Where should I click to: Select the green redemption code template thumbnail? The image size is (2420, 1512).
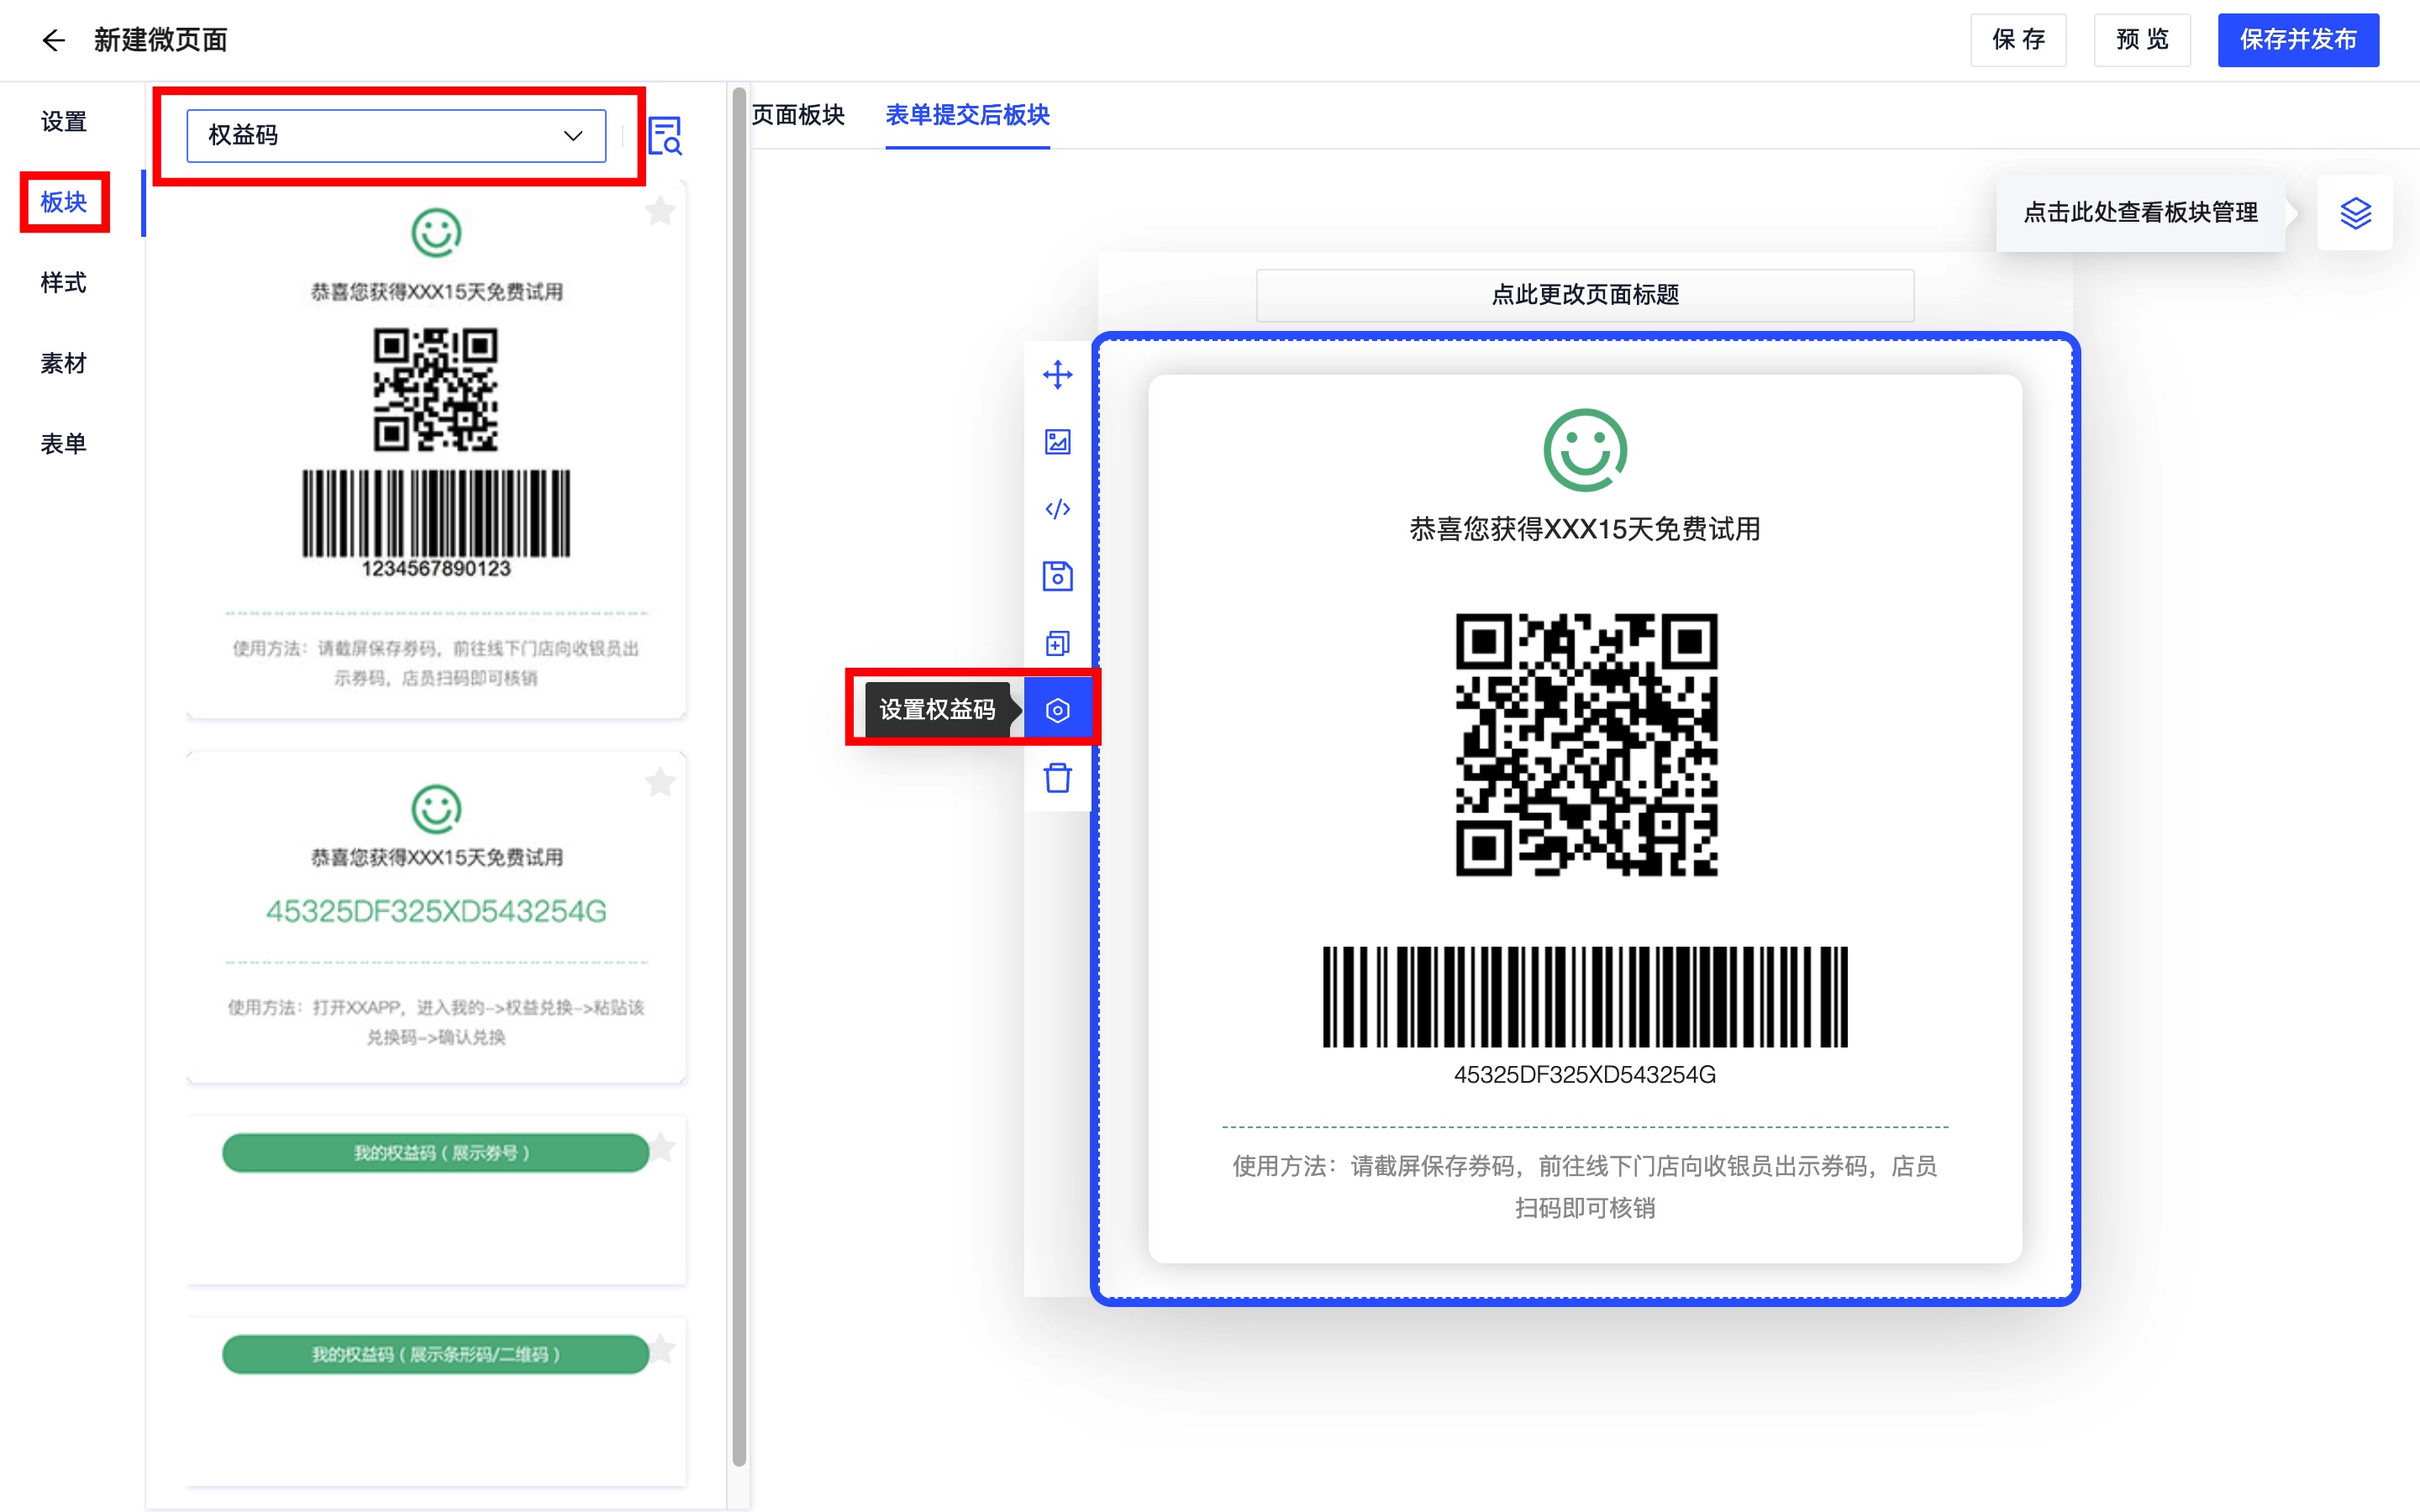point(436,917)
